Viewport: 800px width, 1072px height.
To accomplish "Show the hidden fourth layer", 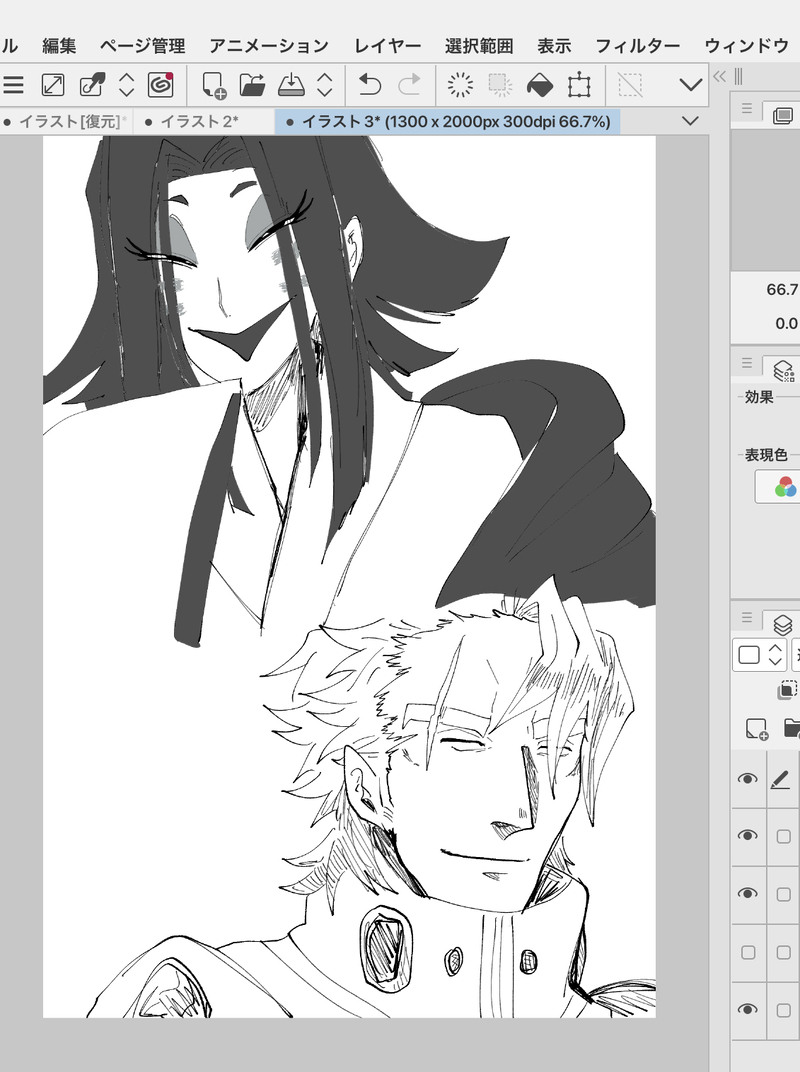I will pos(748,952).
